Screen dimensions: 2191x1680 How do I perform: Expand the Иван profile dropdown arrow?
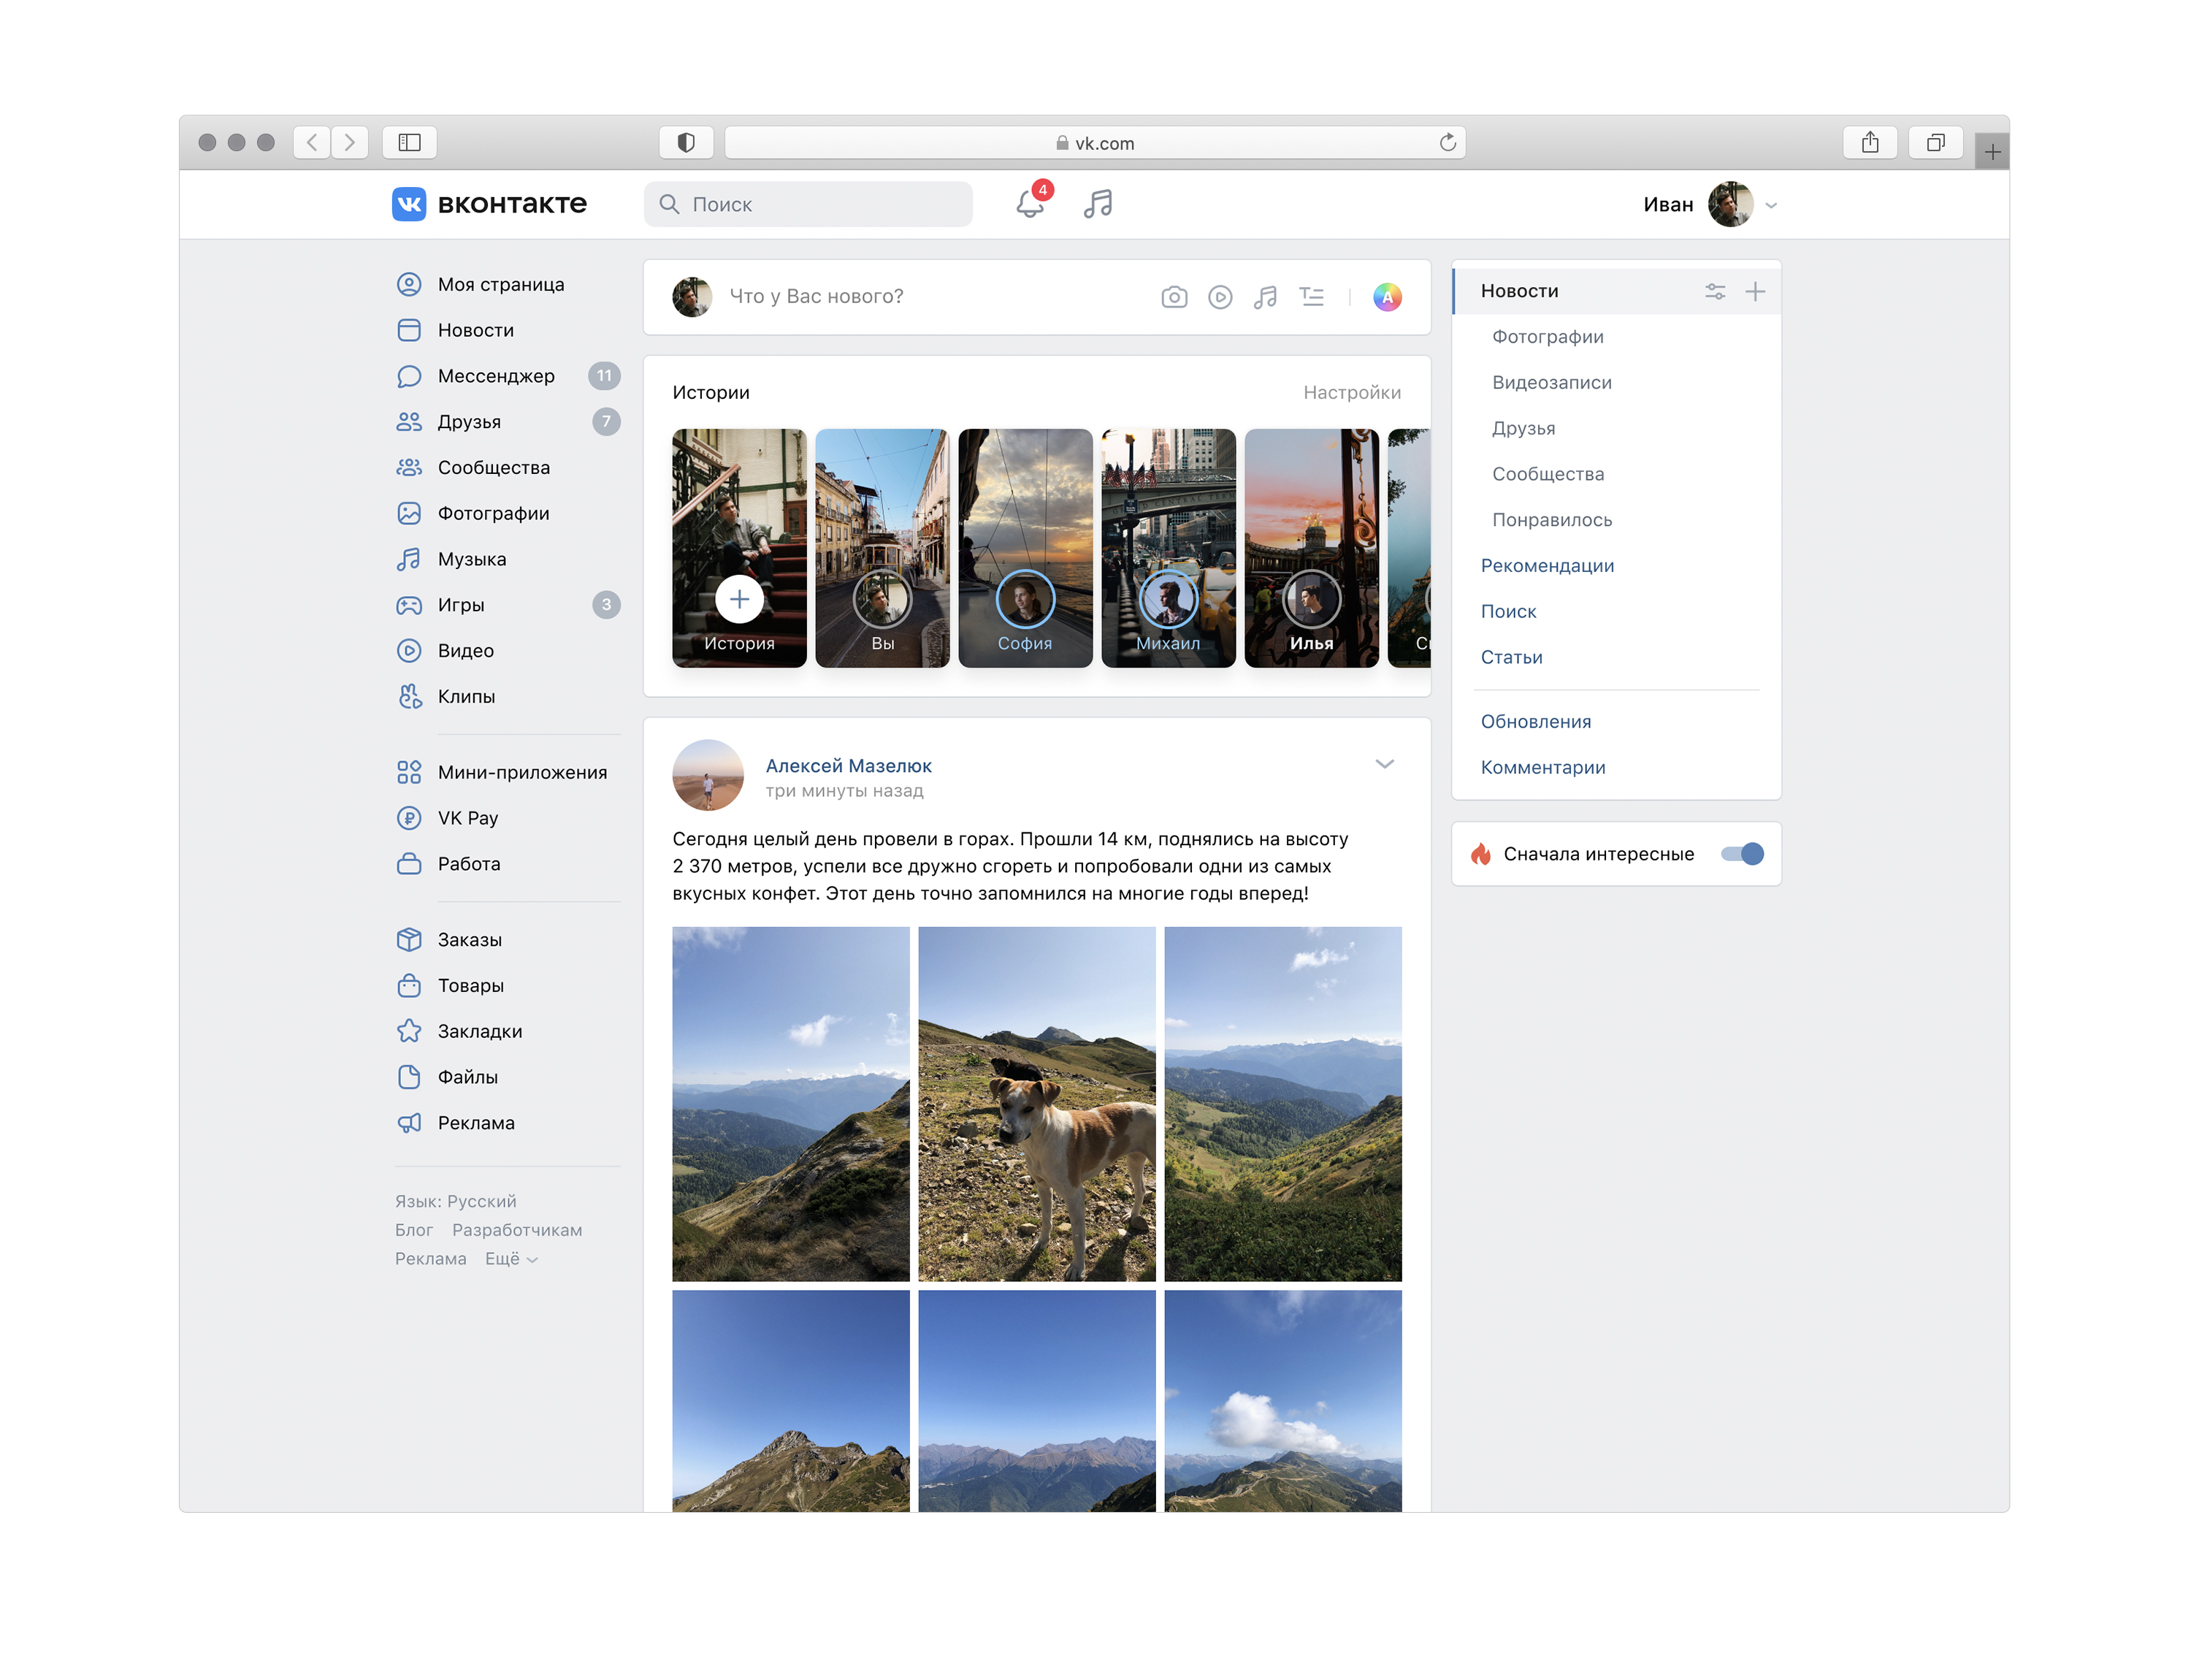[x=1770, y=205]
